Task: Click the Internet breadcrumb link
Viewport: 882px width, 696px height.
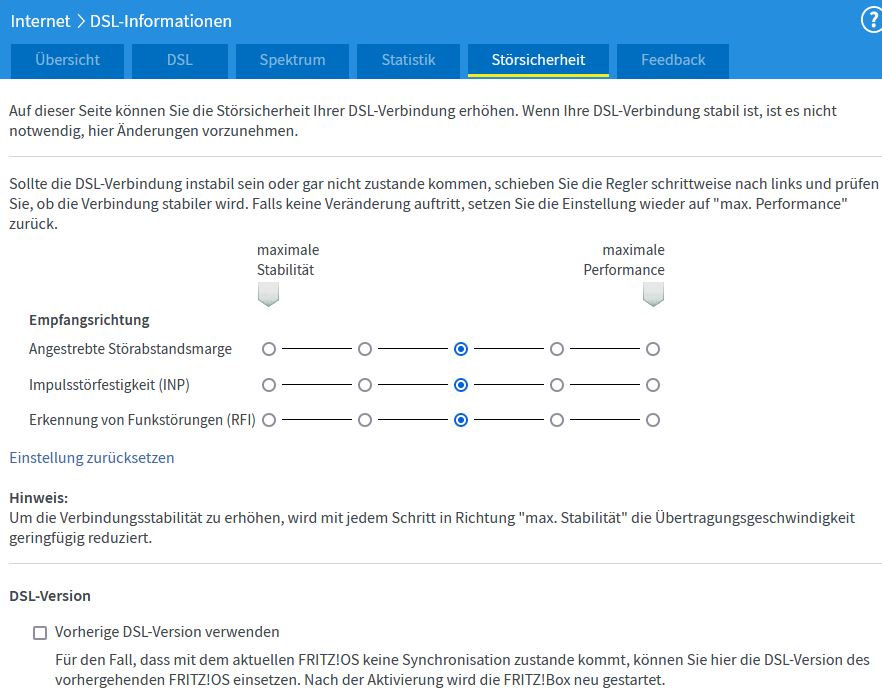Action: point(40,21)
